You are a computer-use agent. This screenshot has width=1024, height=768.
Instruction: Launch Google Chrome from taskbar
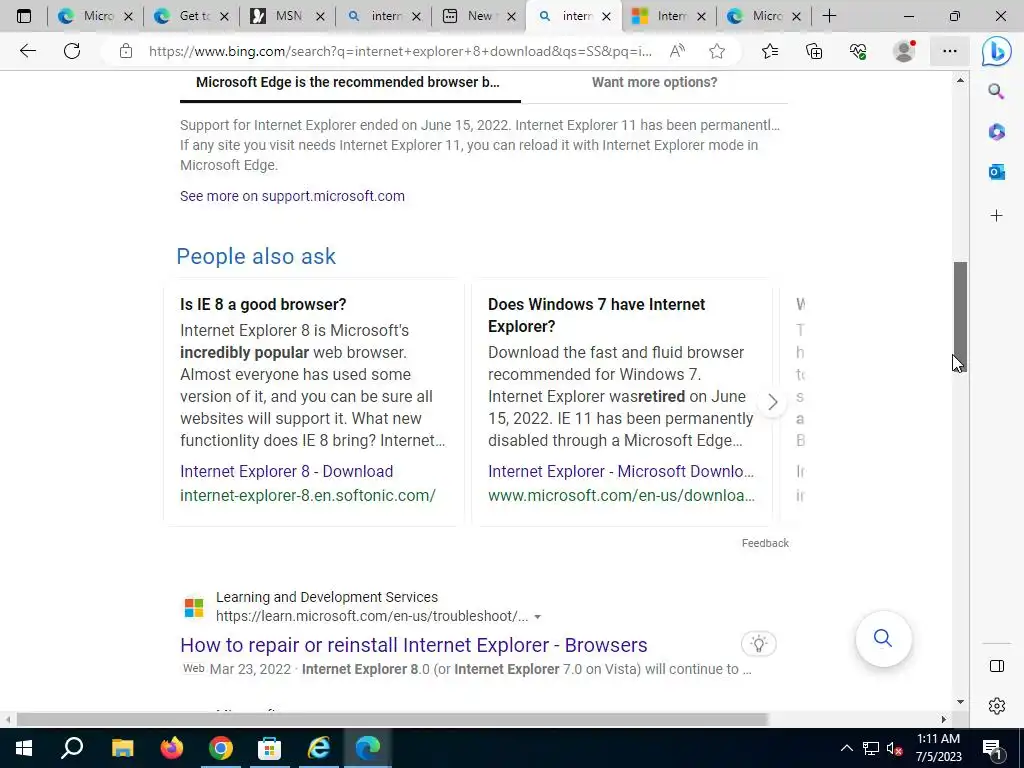click(221, 748)
